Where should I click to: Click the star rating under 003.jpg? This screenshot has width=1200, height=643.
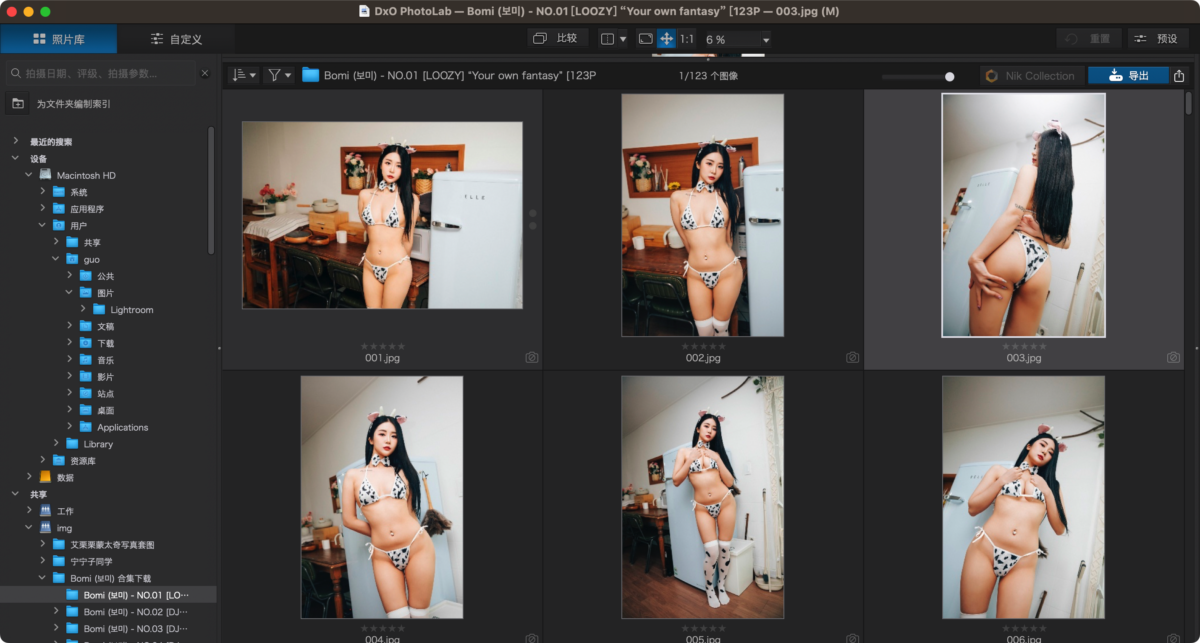[x=1024, y=346]
